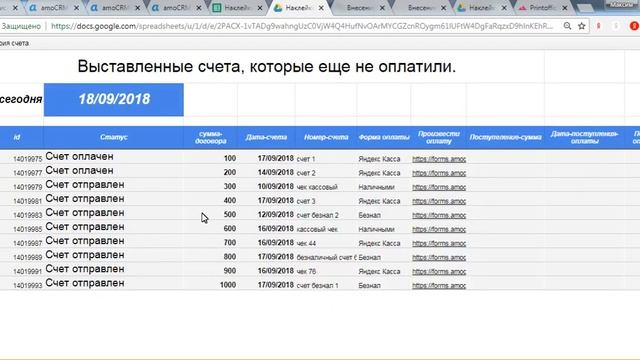Select the sum cell 1000
Screen dimensions: 640x360
pos(228,285)
